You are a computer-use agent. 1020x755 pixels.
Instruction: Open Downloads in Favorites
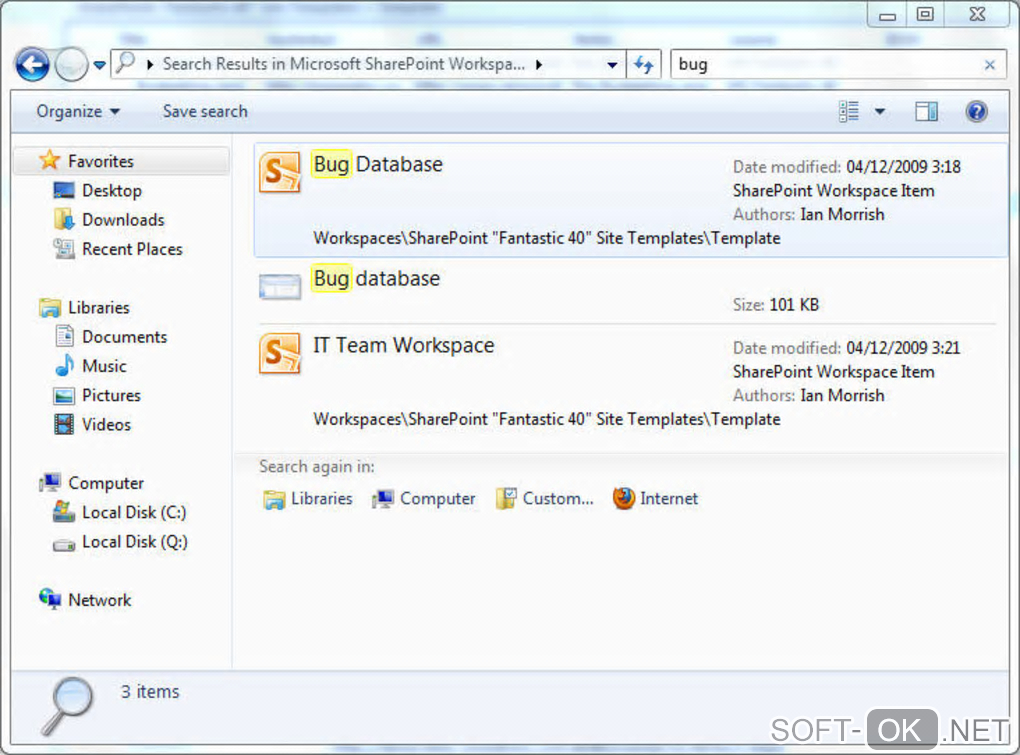pyautogui.click(x=123, y=220)
